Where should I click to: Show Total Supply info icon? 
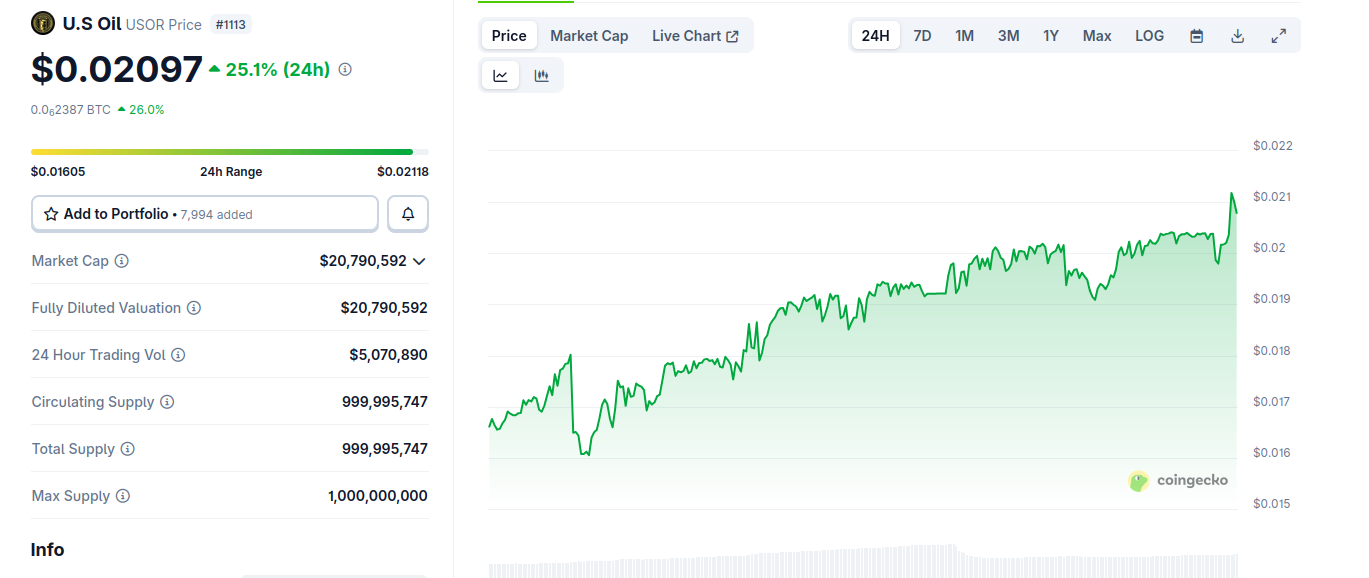[x=128, y=449]
